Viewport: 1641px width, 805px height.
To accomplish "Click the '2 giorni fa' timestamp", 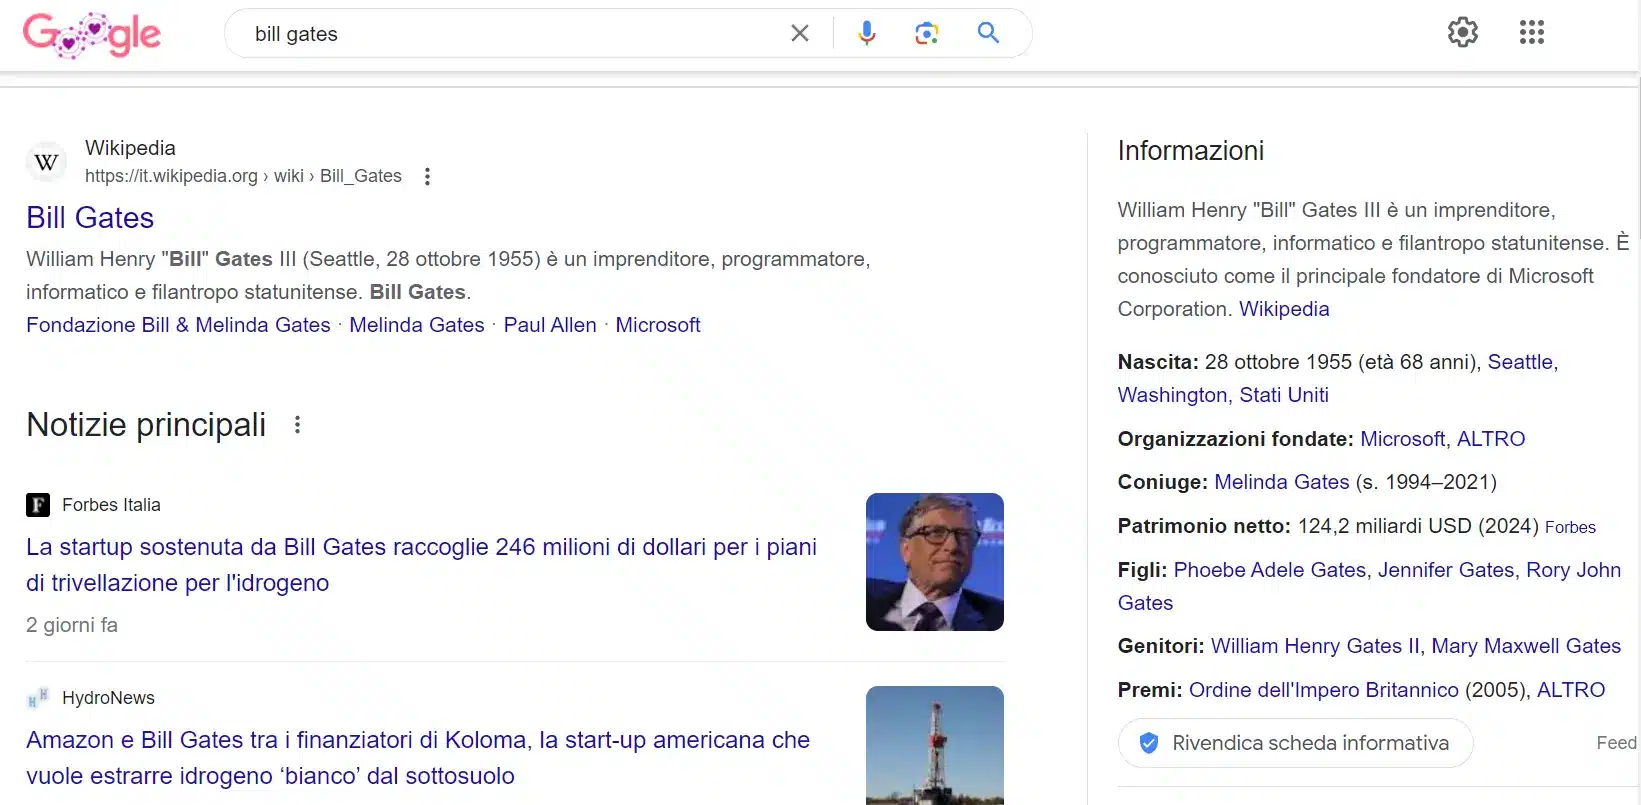I will [72, 625].
